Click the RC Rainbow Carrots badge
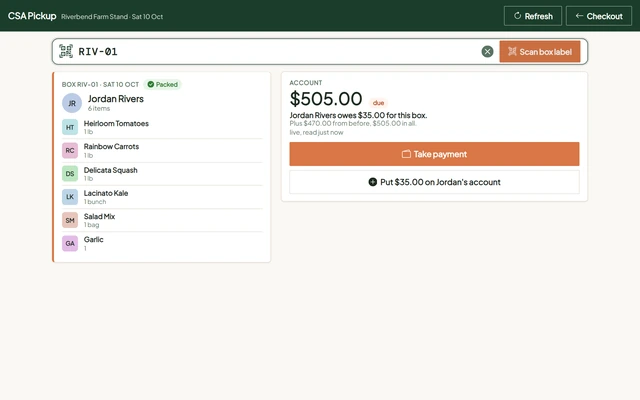The image size is (640, 400). click(70, 151)
